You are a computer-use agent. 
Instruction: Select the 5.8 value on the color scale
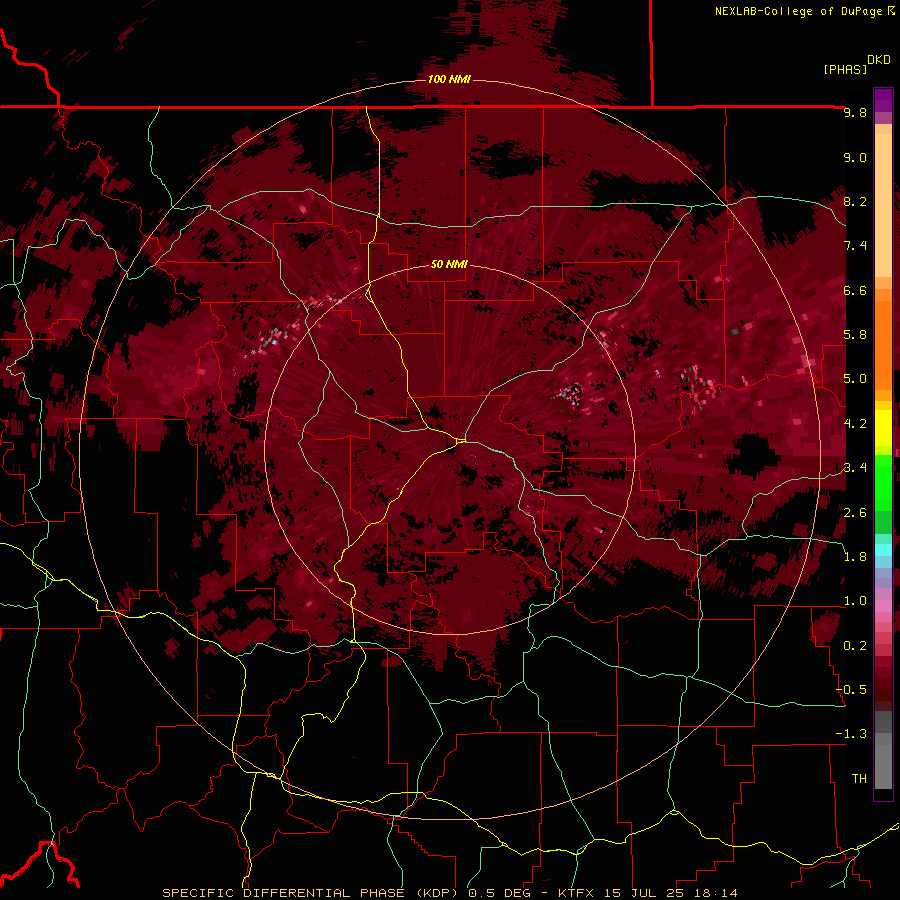point(855,335)
